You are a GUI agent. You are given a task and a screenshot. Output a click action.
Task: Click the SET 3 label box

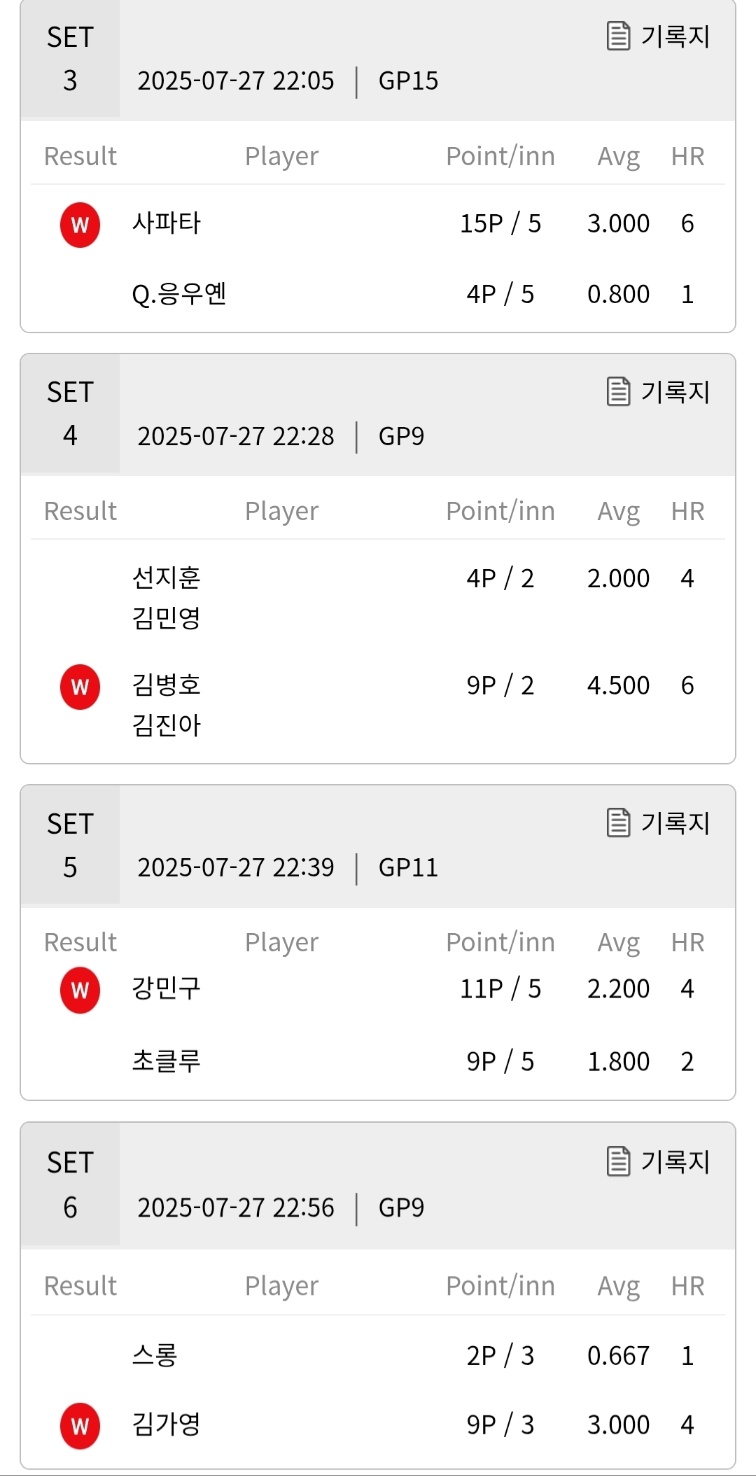point(70,59)
